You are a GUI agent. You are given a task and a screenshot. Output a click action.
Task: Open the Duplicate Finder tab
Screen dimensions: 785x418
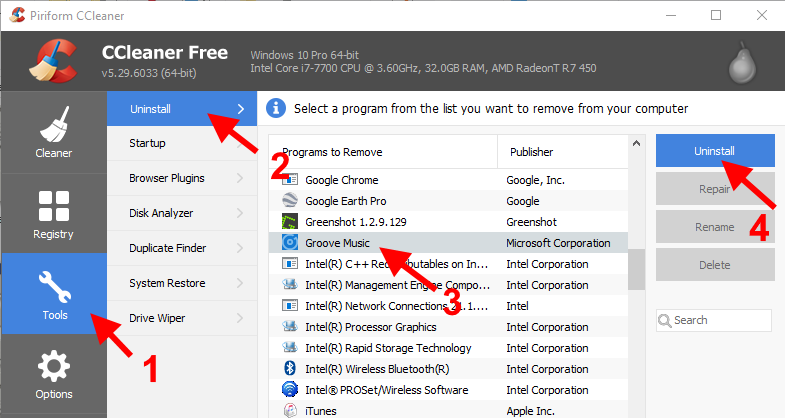(182, 248)
